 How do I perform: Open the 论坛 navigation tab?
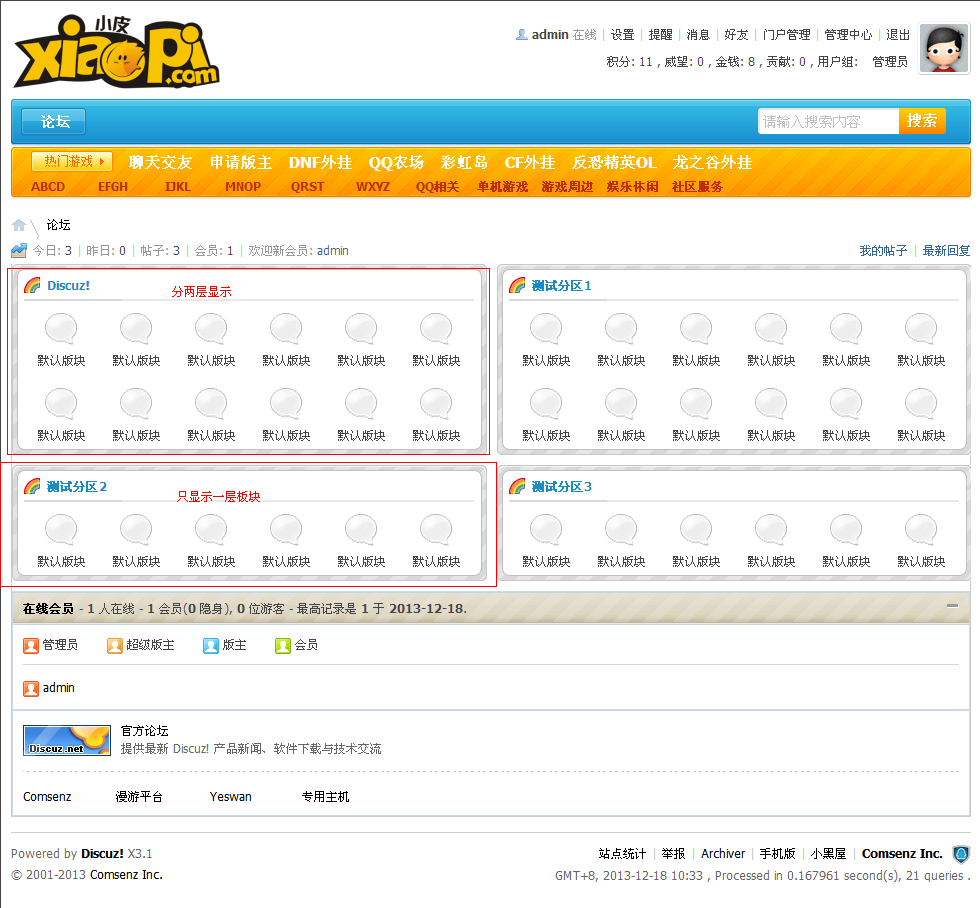[x=54, y=121]
